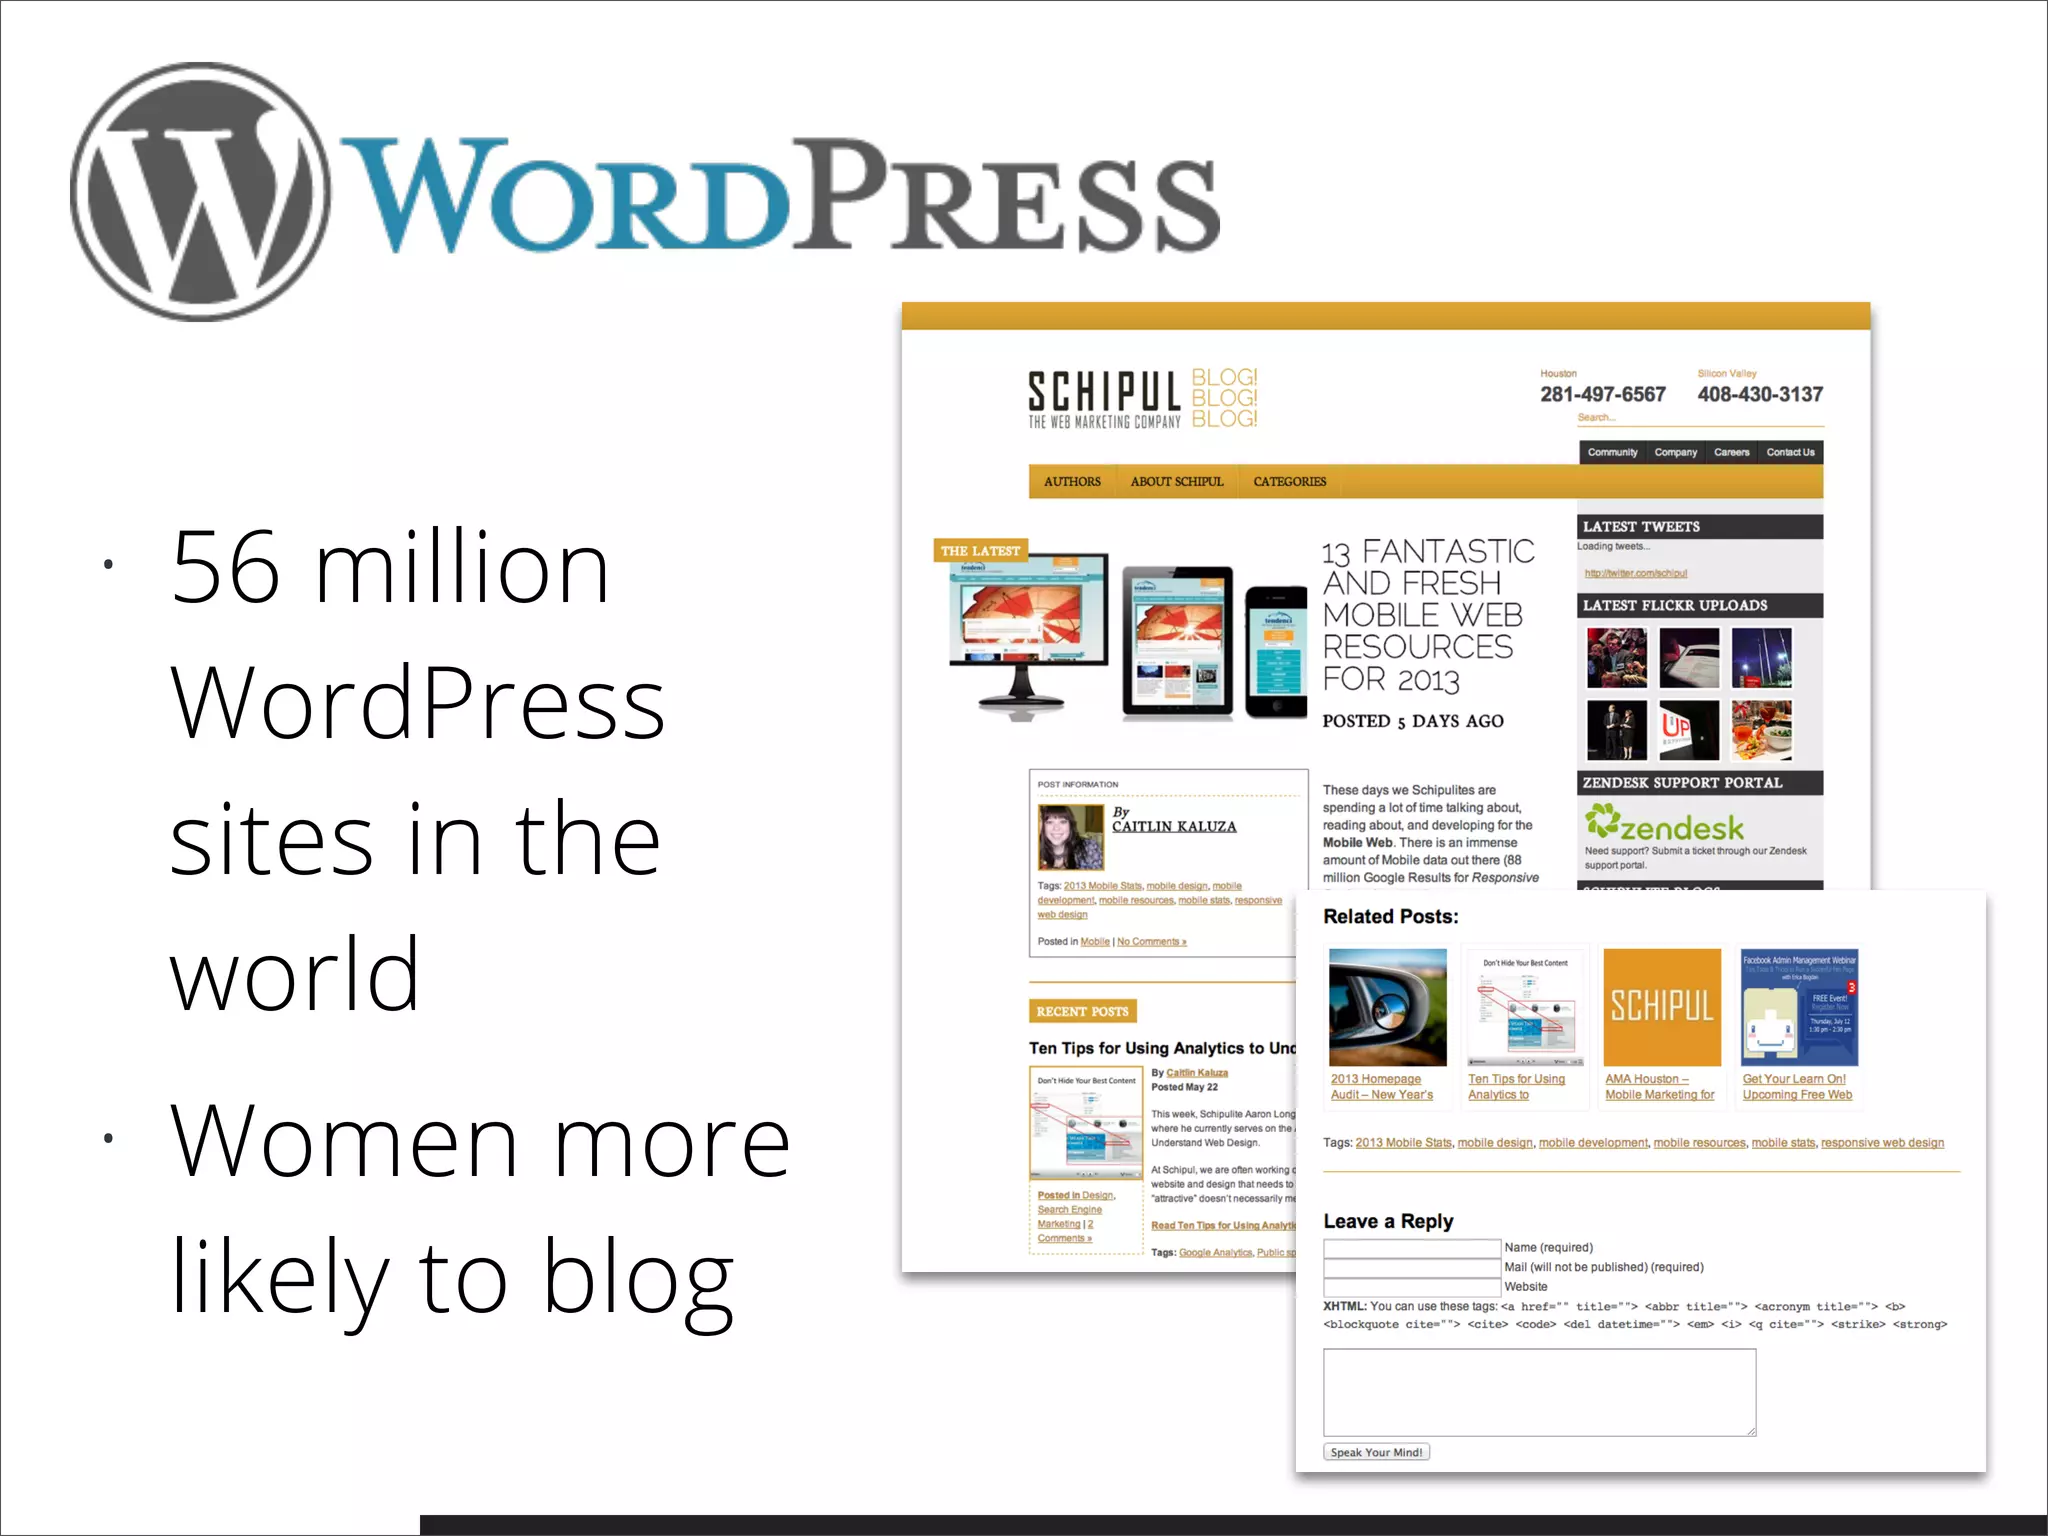
Task: Click Caitlin Kaluza author photo
Action: [x=1070, y=838]
